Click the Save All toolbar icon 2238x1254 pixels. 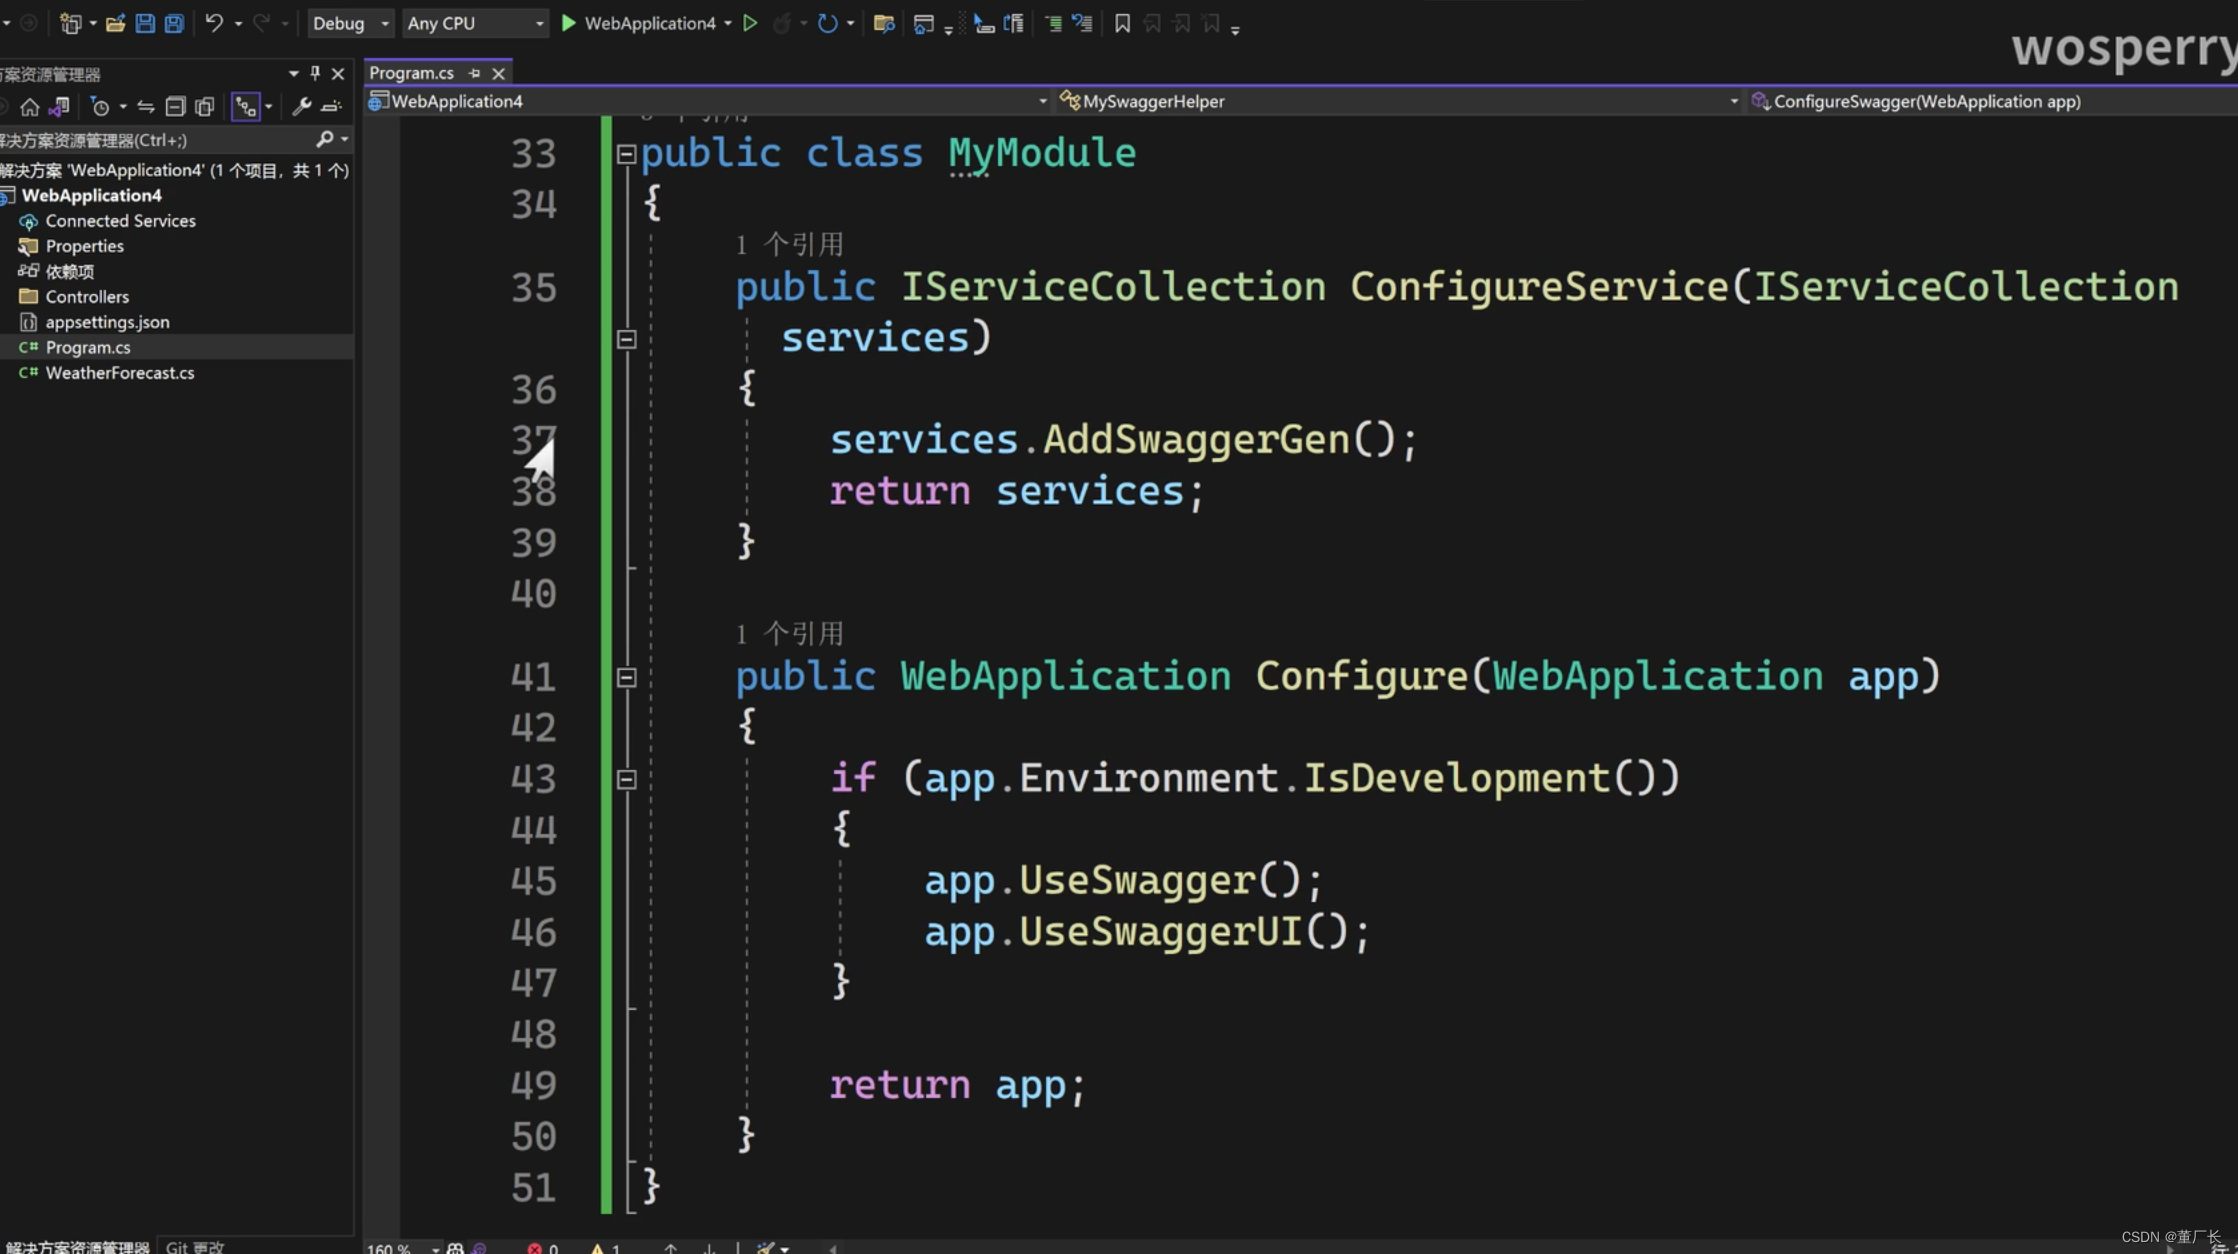[x=174, y=23]
